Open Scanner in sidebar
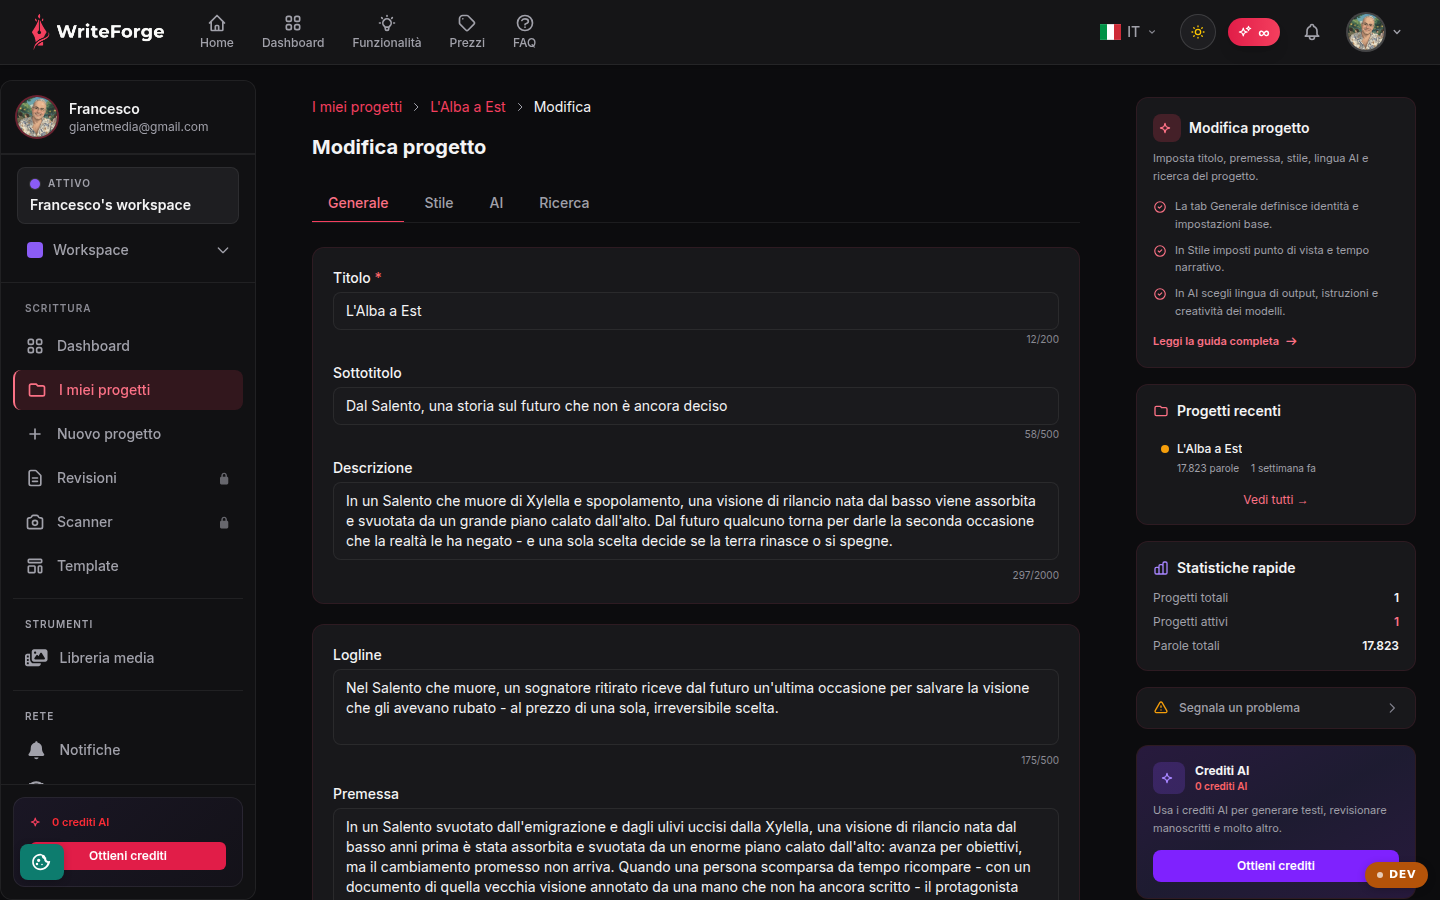This screenshot has height=900, width=1440. (x=128, y=522)
